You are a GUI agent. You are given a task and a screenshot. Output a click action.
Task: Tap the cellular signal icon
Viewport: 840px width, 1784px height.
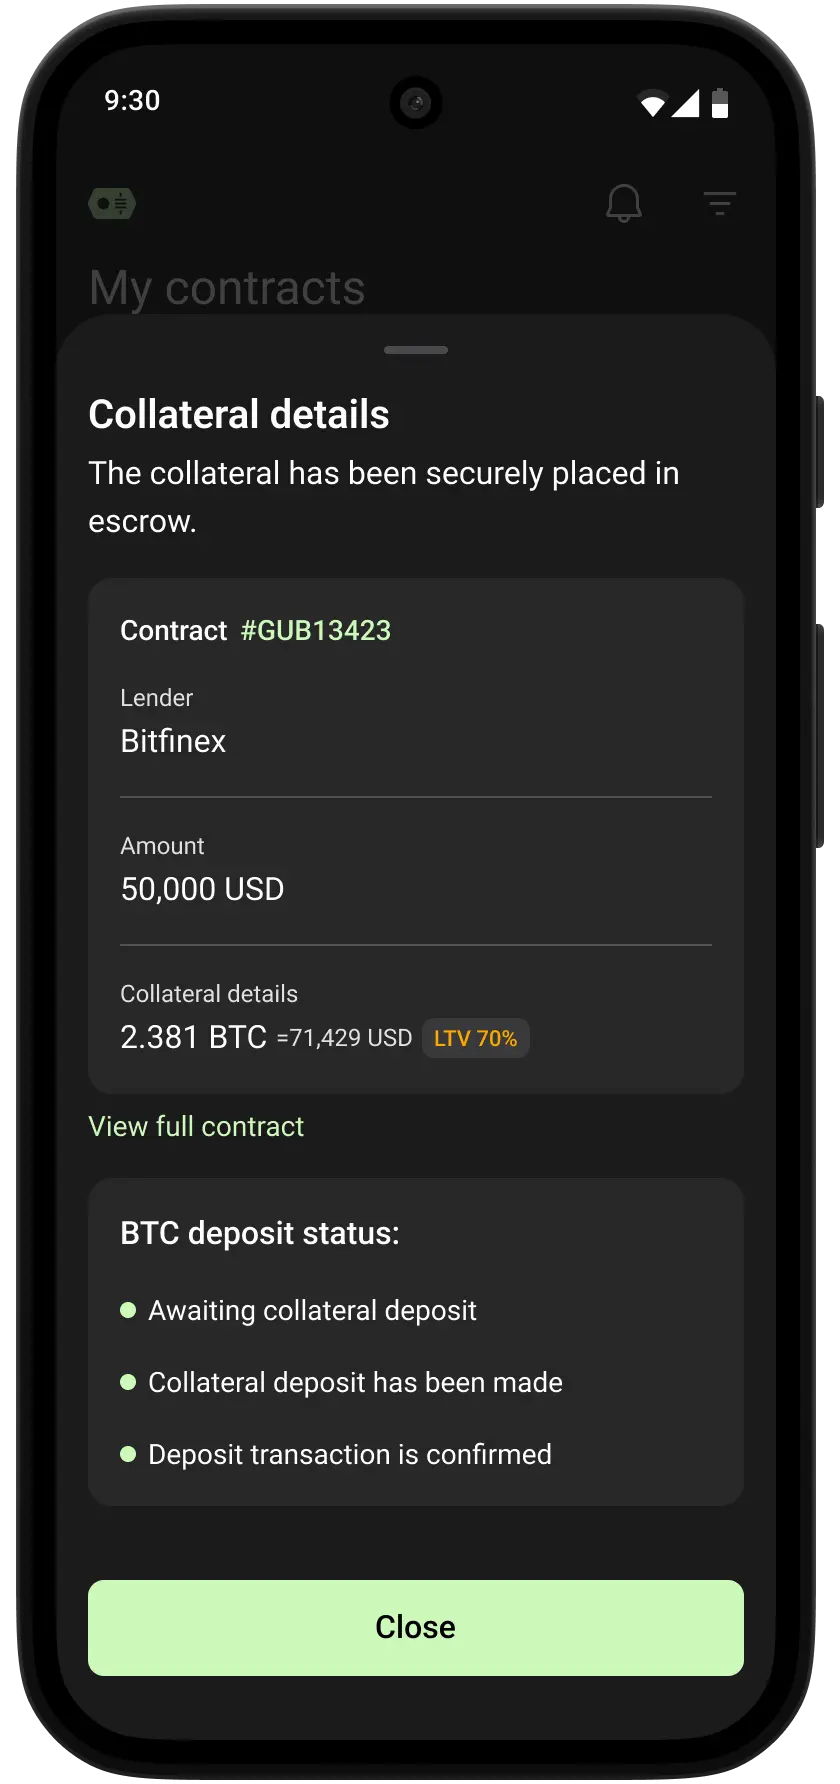coord(686,103)
